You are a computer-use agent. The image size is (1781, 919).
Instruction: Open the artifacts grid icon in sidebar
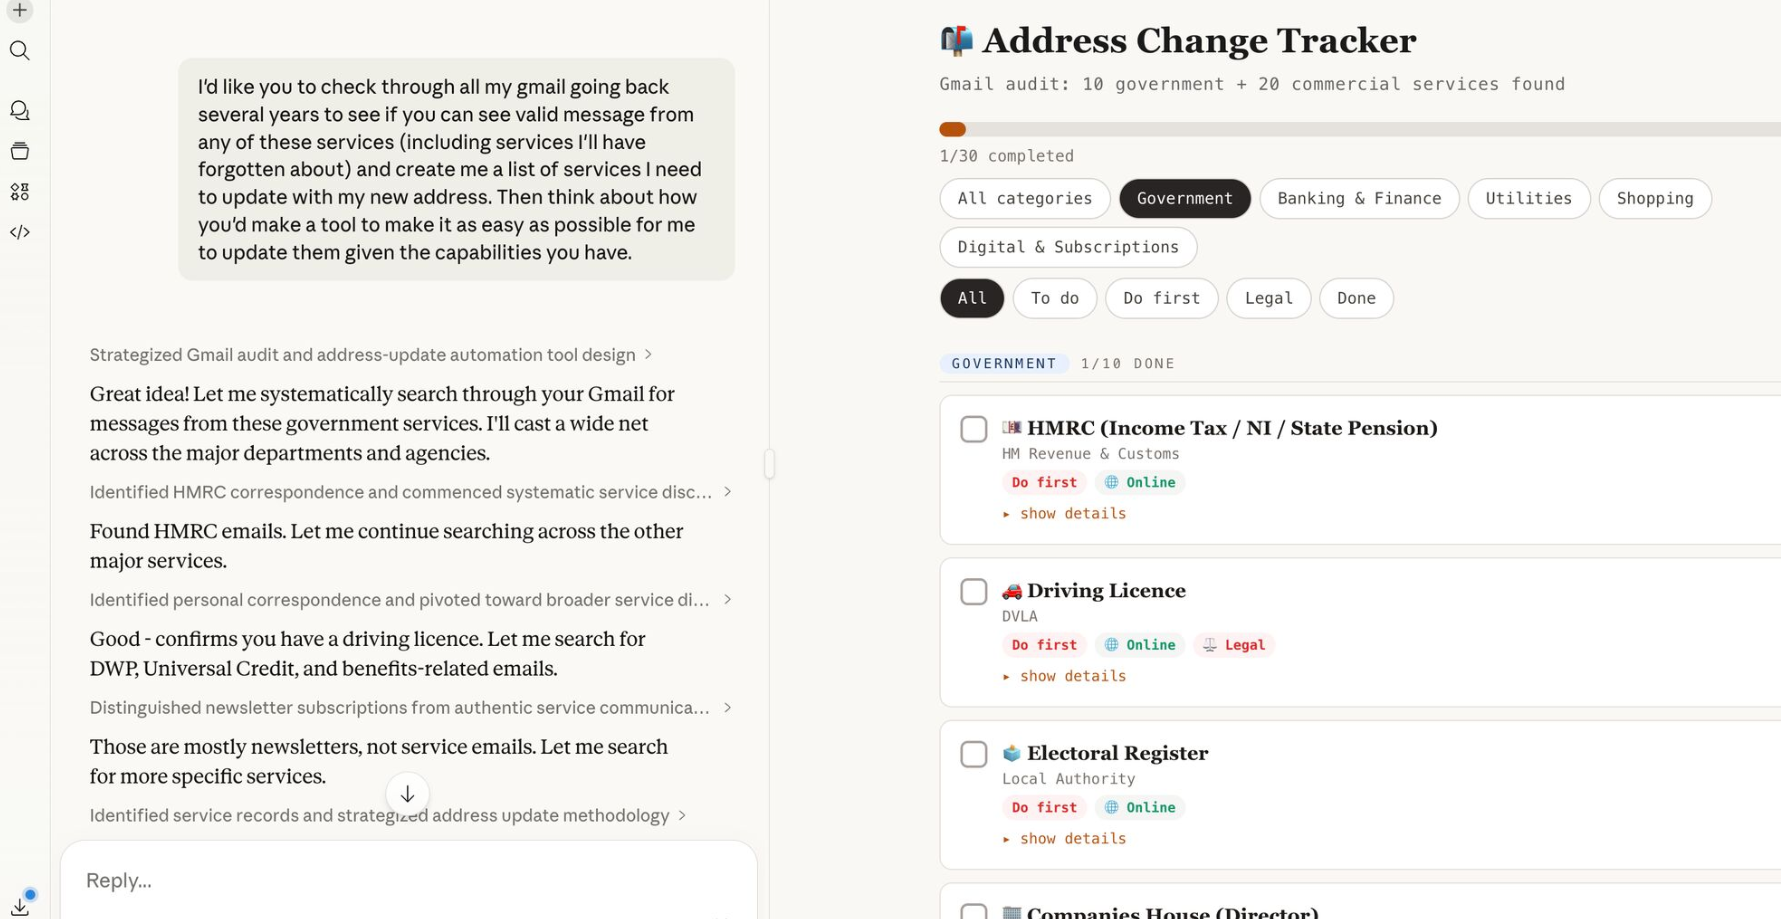pos(19,192)
